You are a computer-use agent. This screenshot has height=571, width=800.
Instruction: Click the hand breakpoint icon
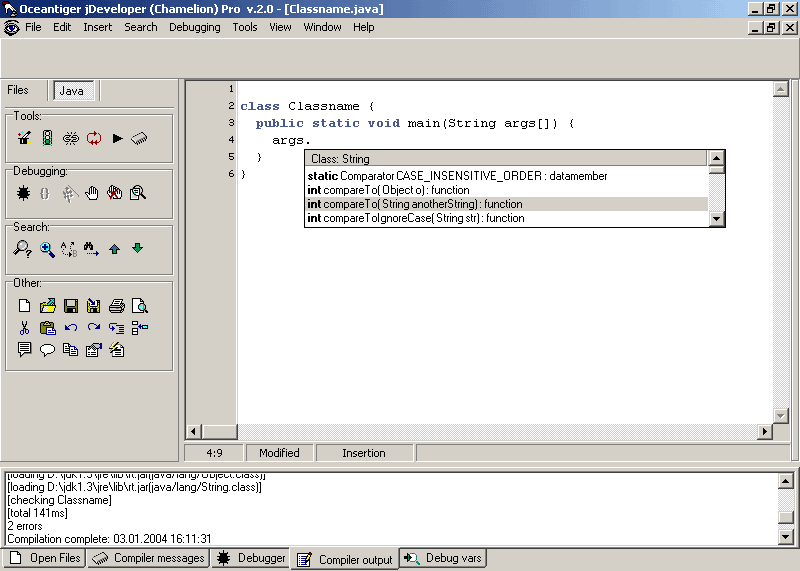92,193
